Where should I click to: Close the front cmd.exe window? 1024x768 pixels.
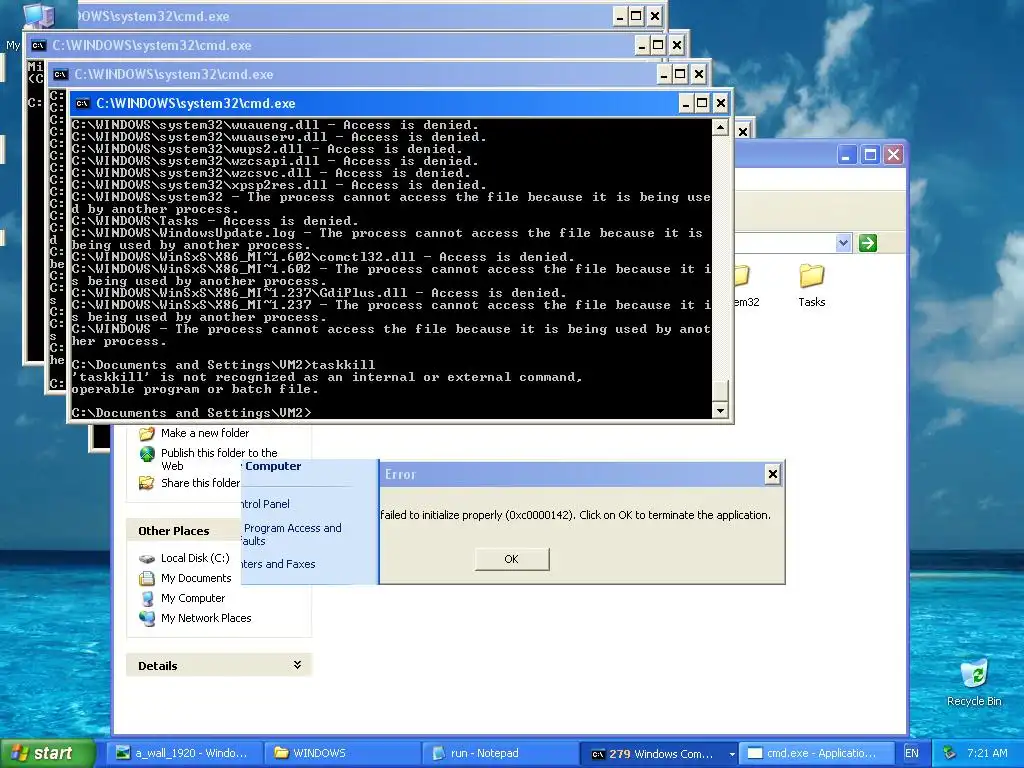coord(721,103)
